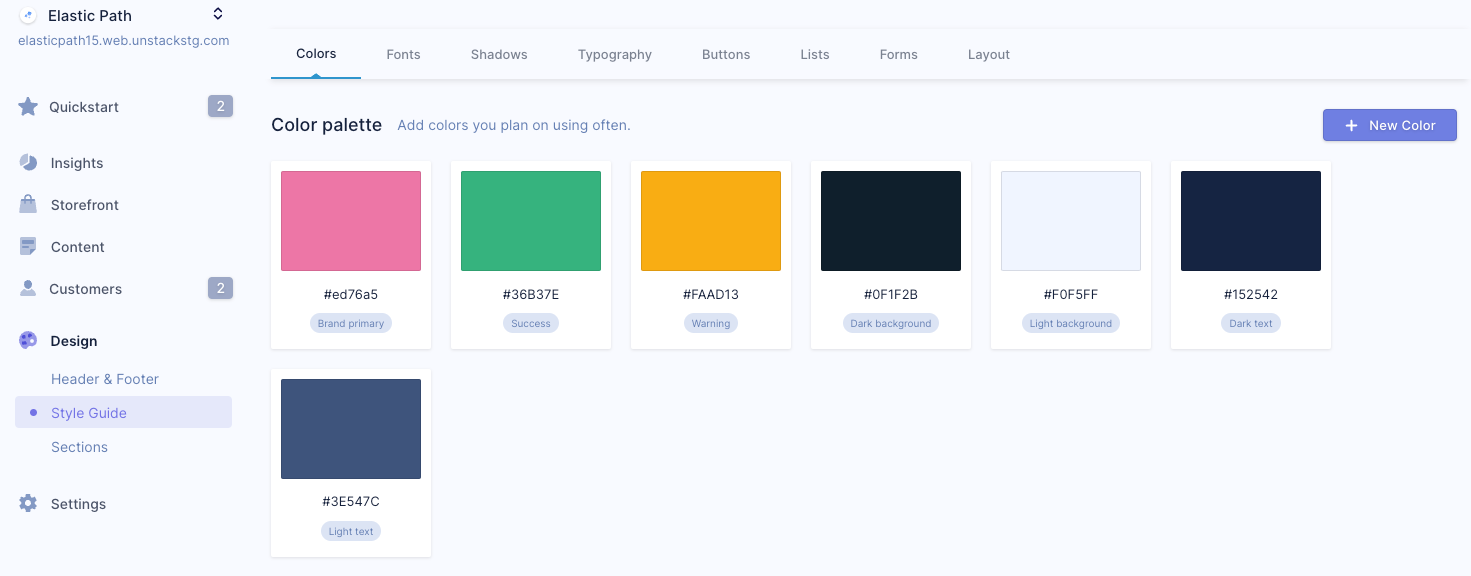Open the Sections page
The image size is (1471, 576).
tap(79, 447)
